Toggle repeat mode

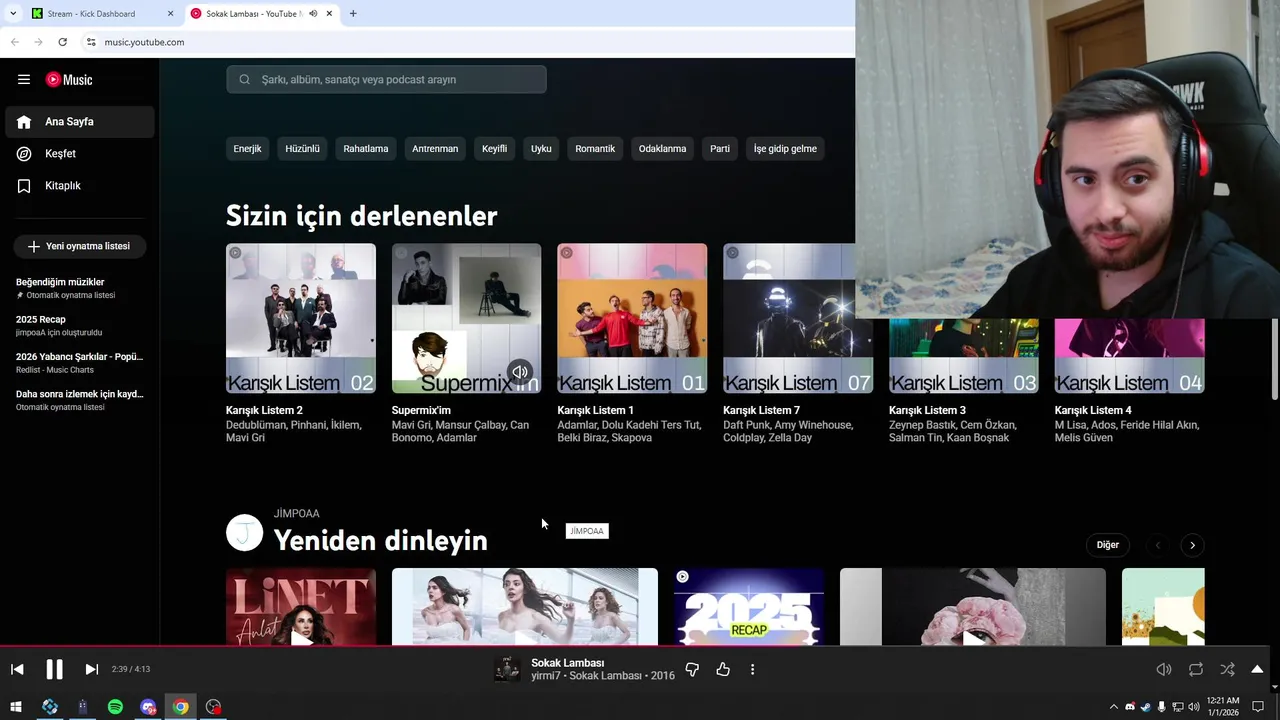pyautogui.click(x=1196, y=669)
